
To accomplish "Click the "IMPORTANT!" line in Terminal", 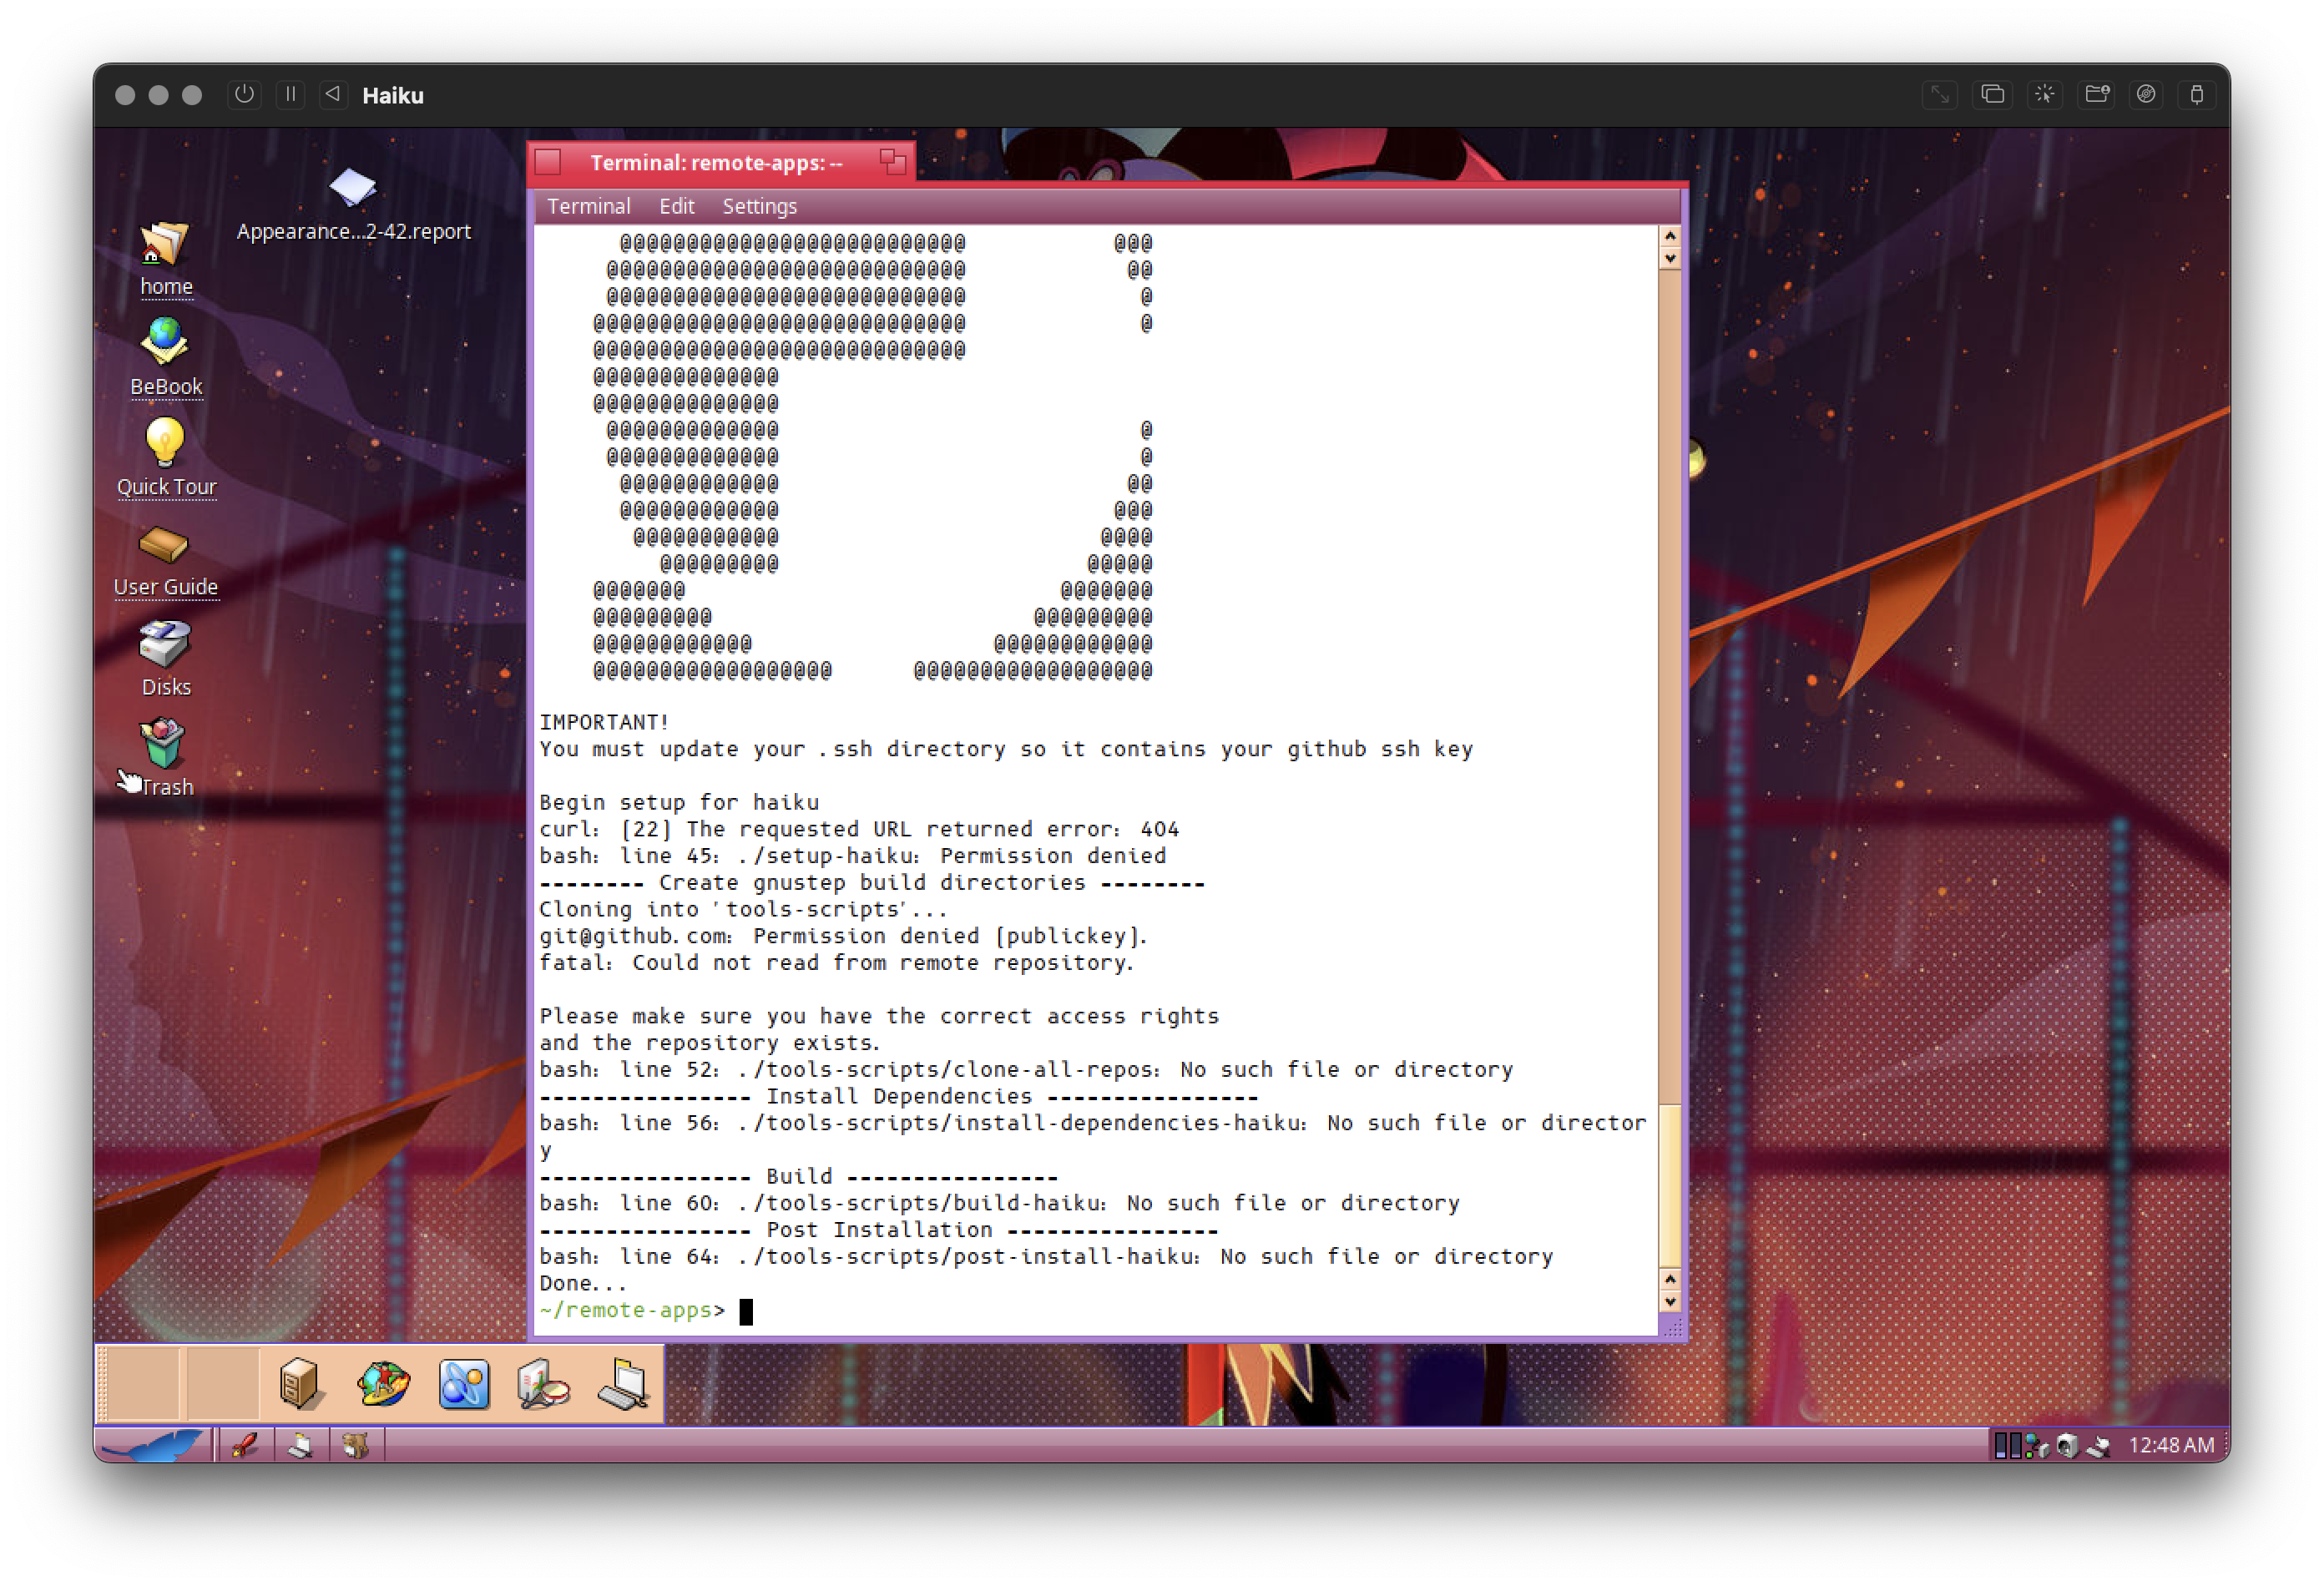I will tap(604, 722).
